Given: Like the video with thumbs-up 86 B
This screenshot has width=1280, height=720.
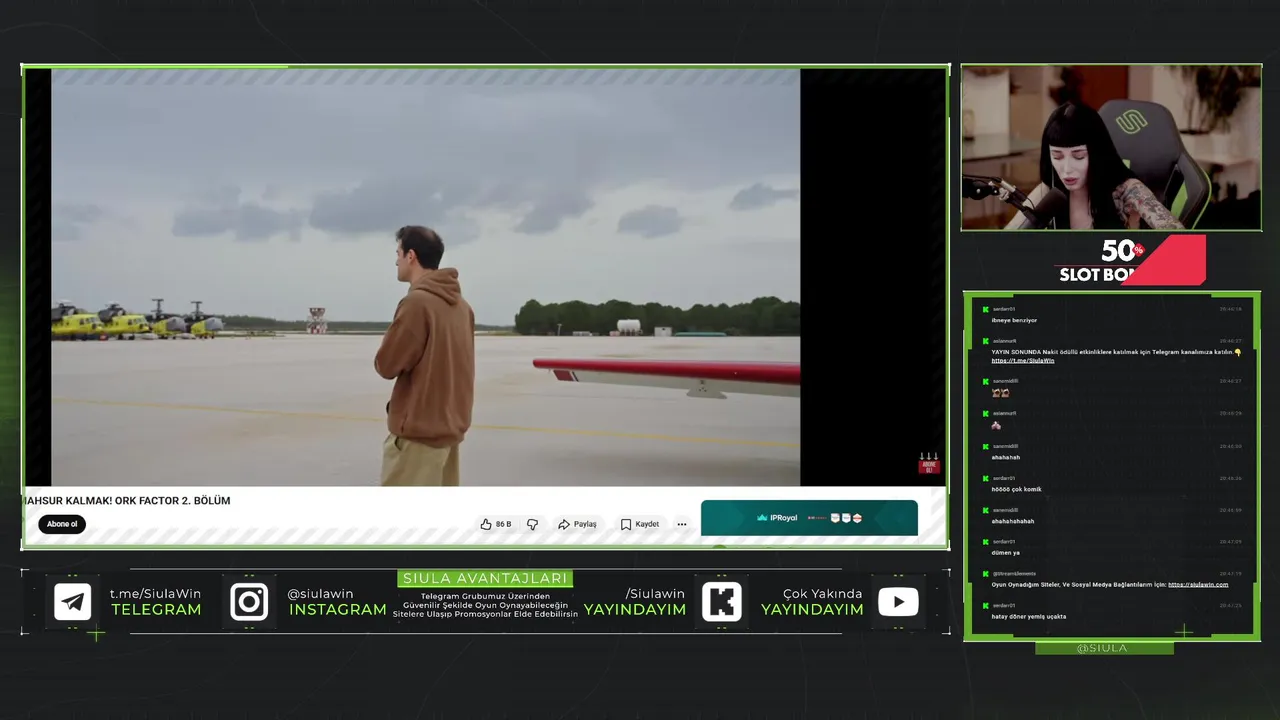Looking at the screenshot, I should (496, 524).
